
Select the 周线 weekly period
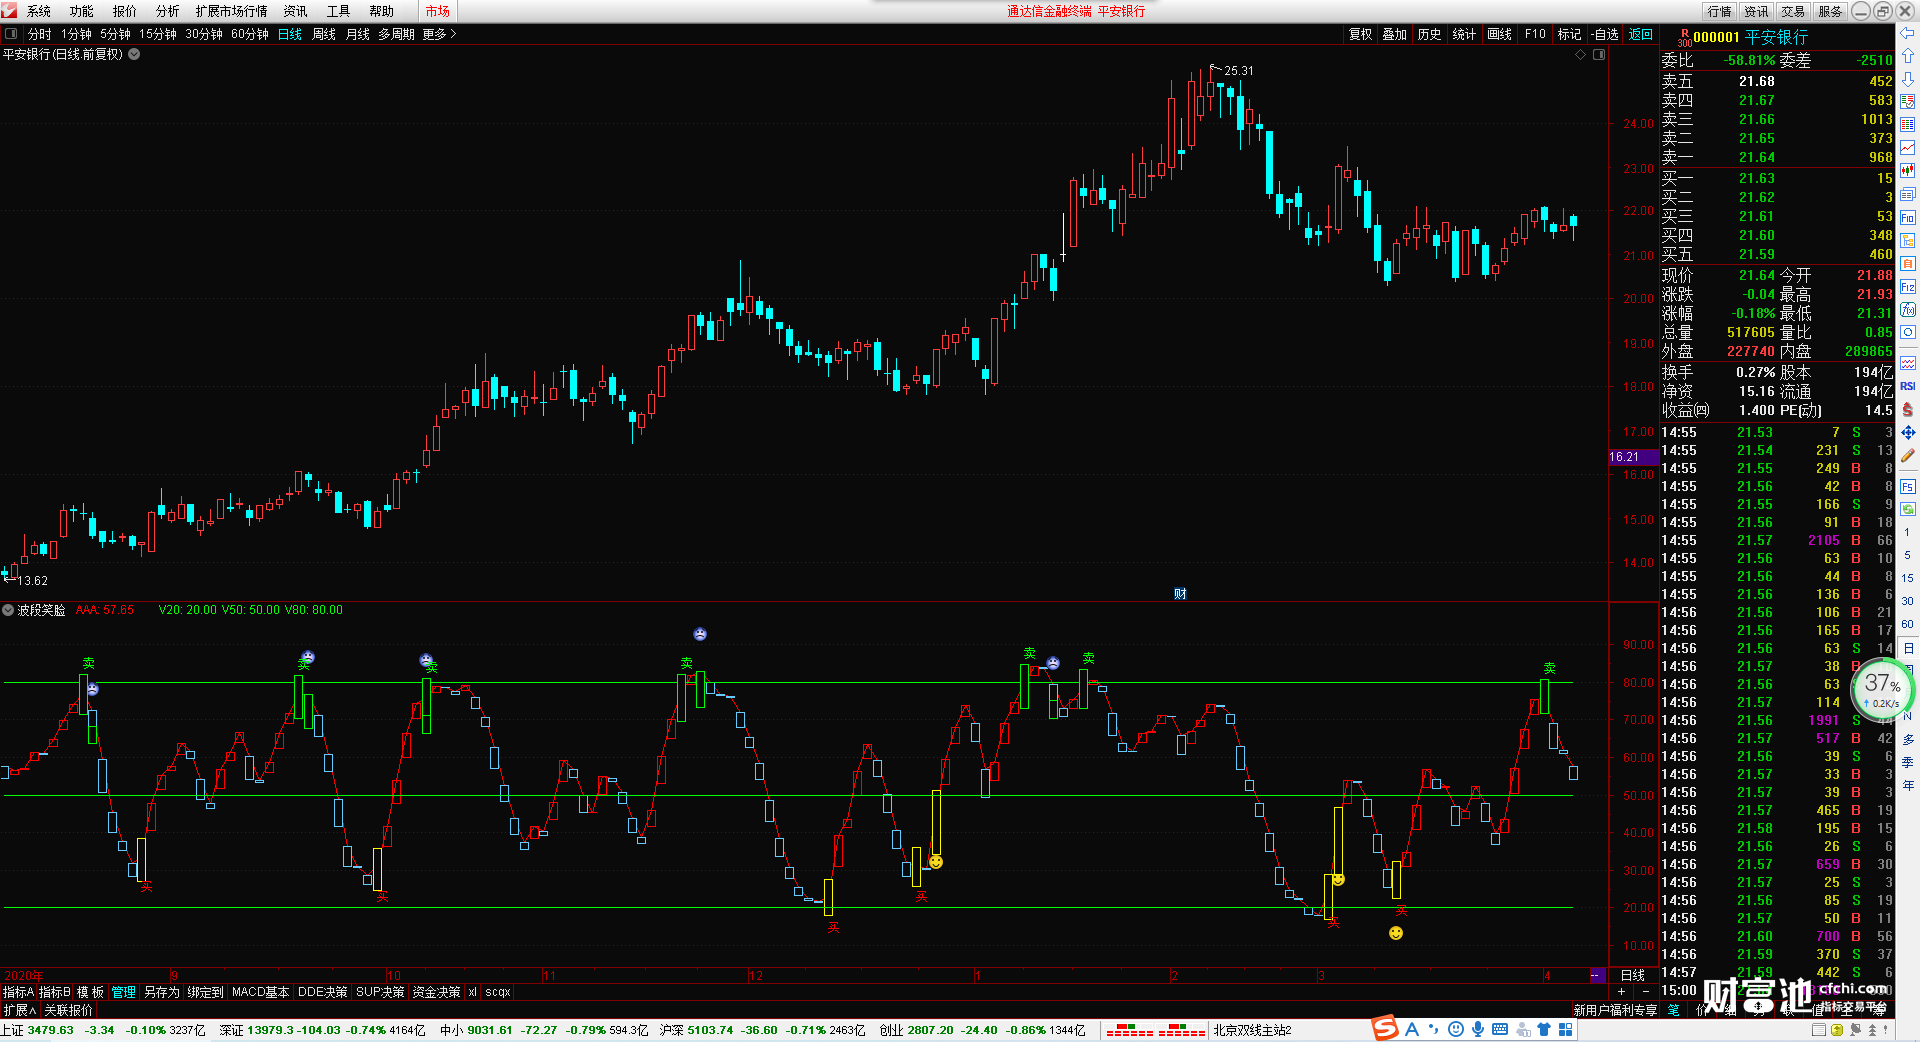(x=324, y=34)
